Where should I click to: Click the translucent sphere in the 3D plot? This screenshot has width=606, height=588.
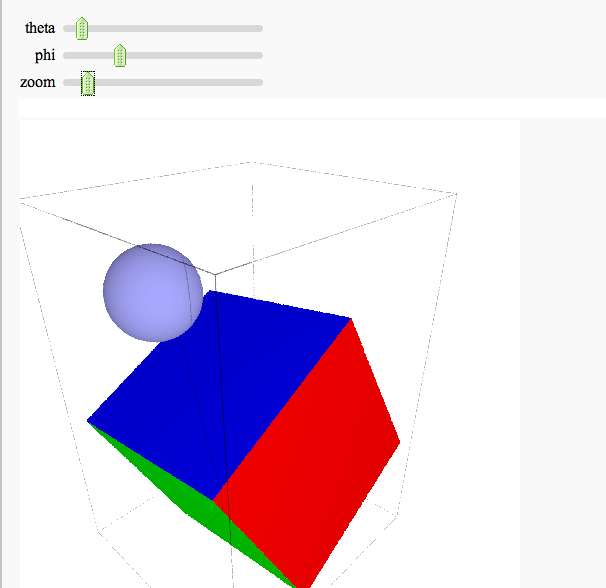(x=150, y=290)
